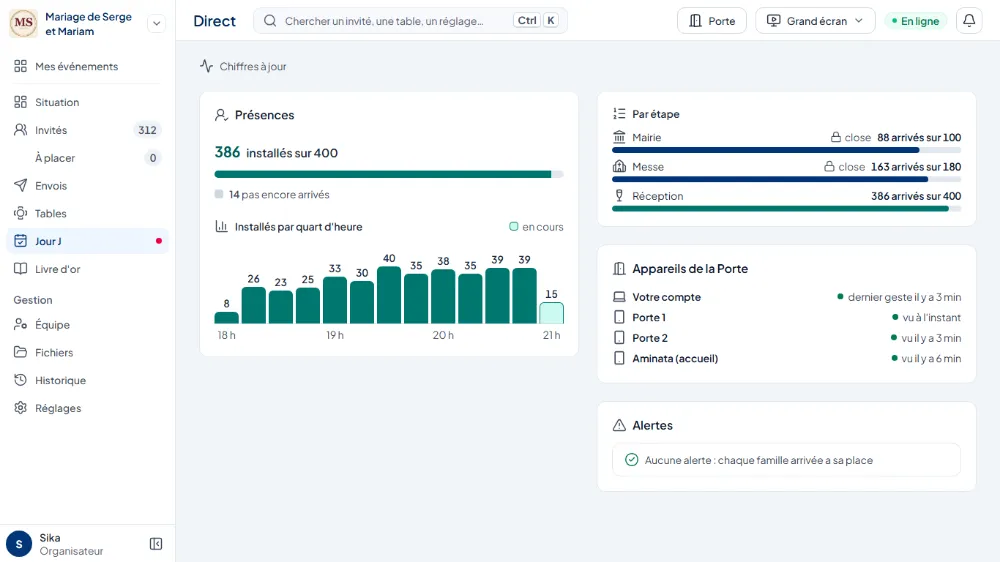Screen dimensions: 1000x562
Task: Click '163 arrivés sur 180' text
Action: point(916,166)
